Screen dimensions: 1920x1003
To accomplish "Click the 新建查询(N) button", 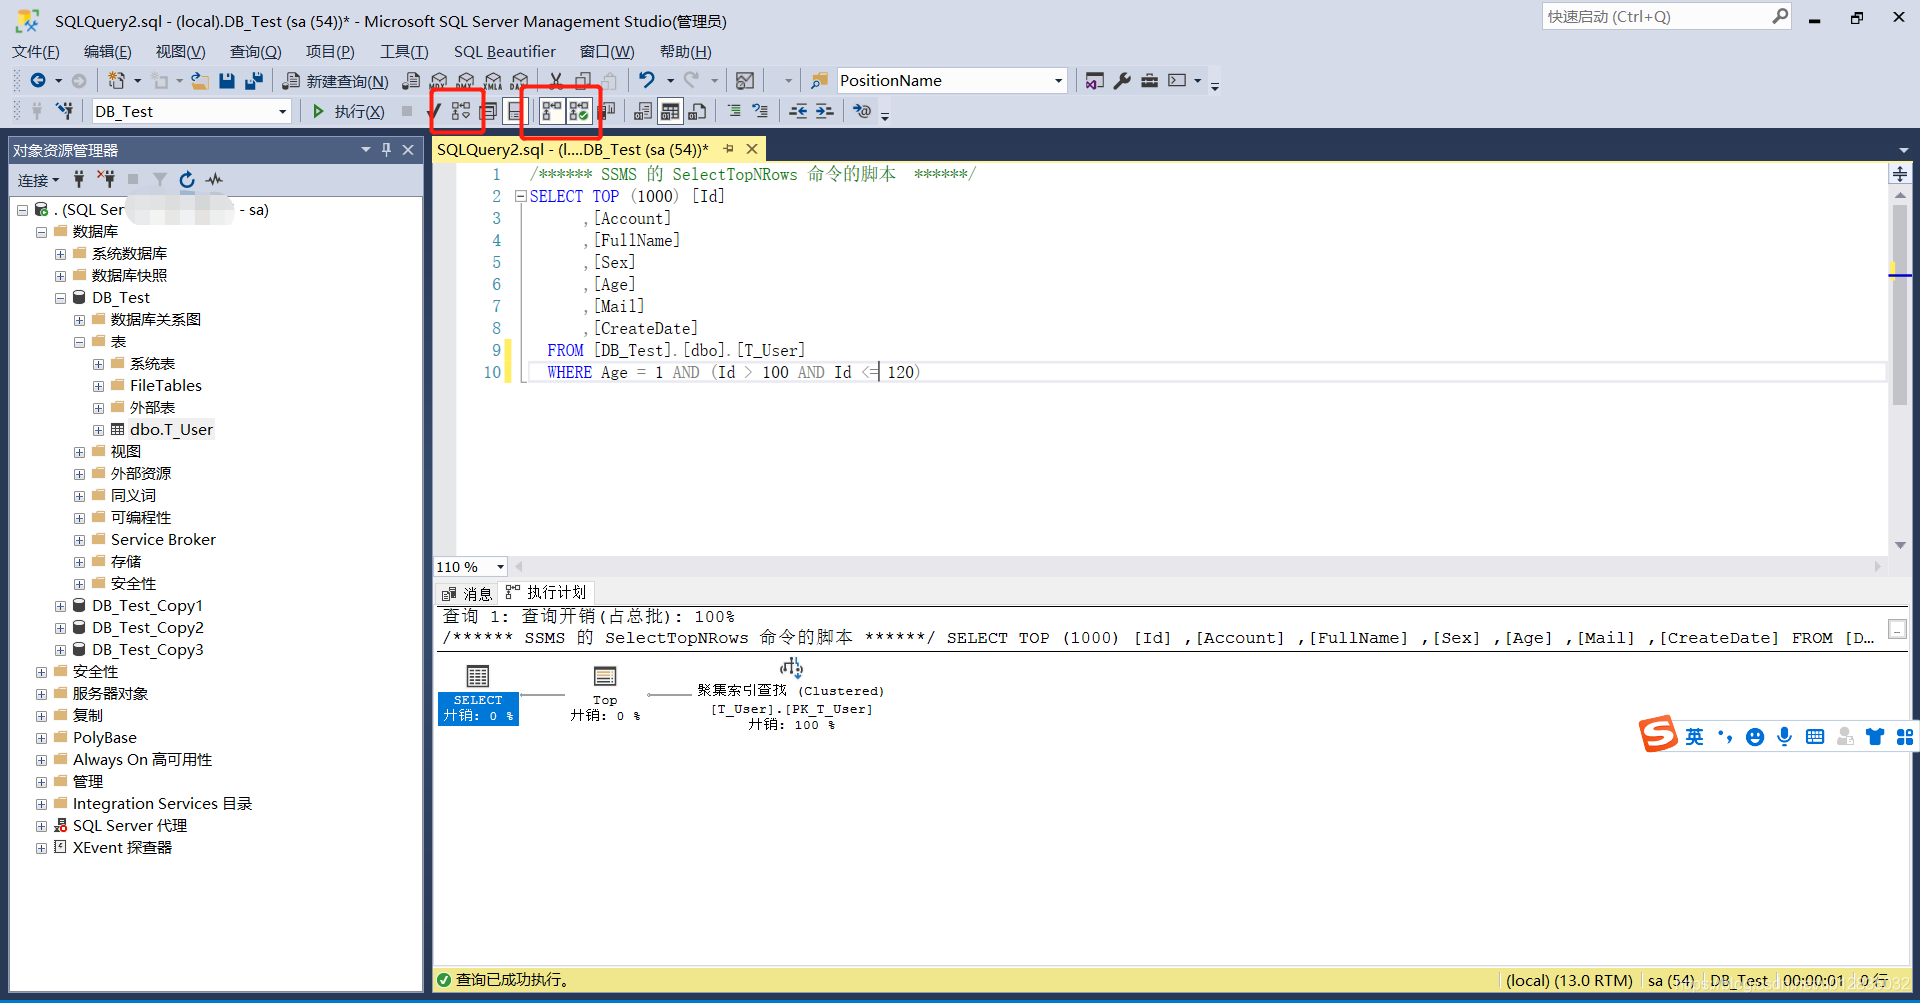I will tap(336, 80).
